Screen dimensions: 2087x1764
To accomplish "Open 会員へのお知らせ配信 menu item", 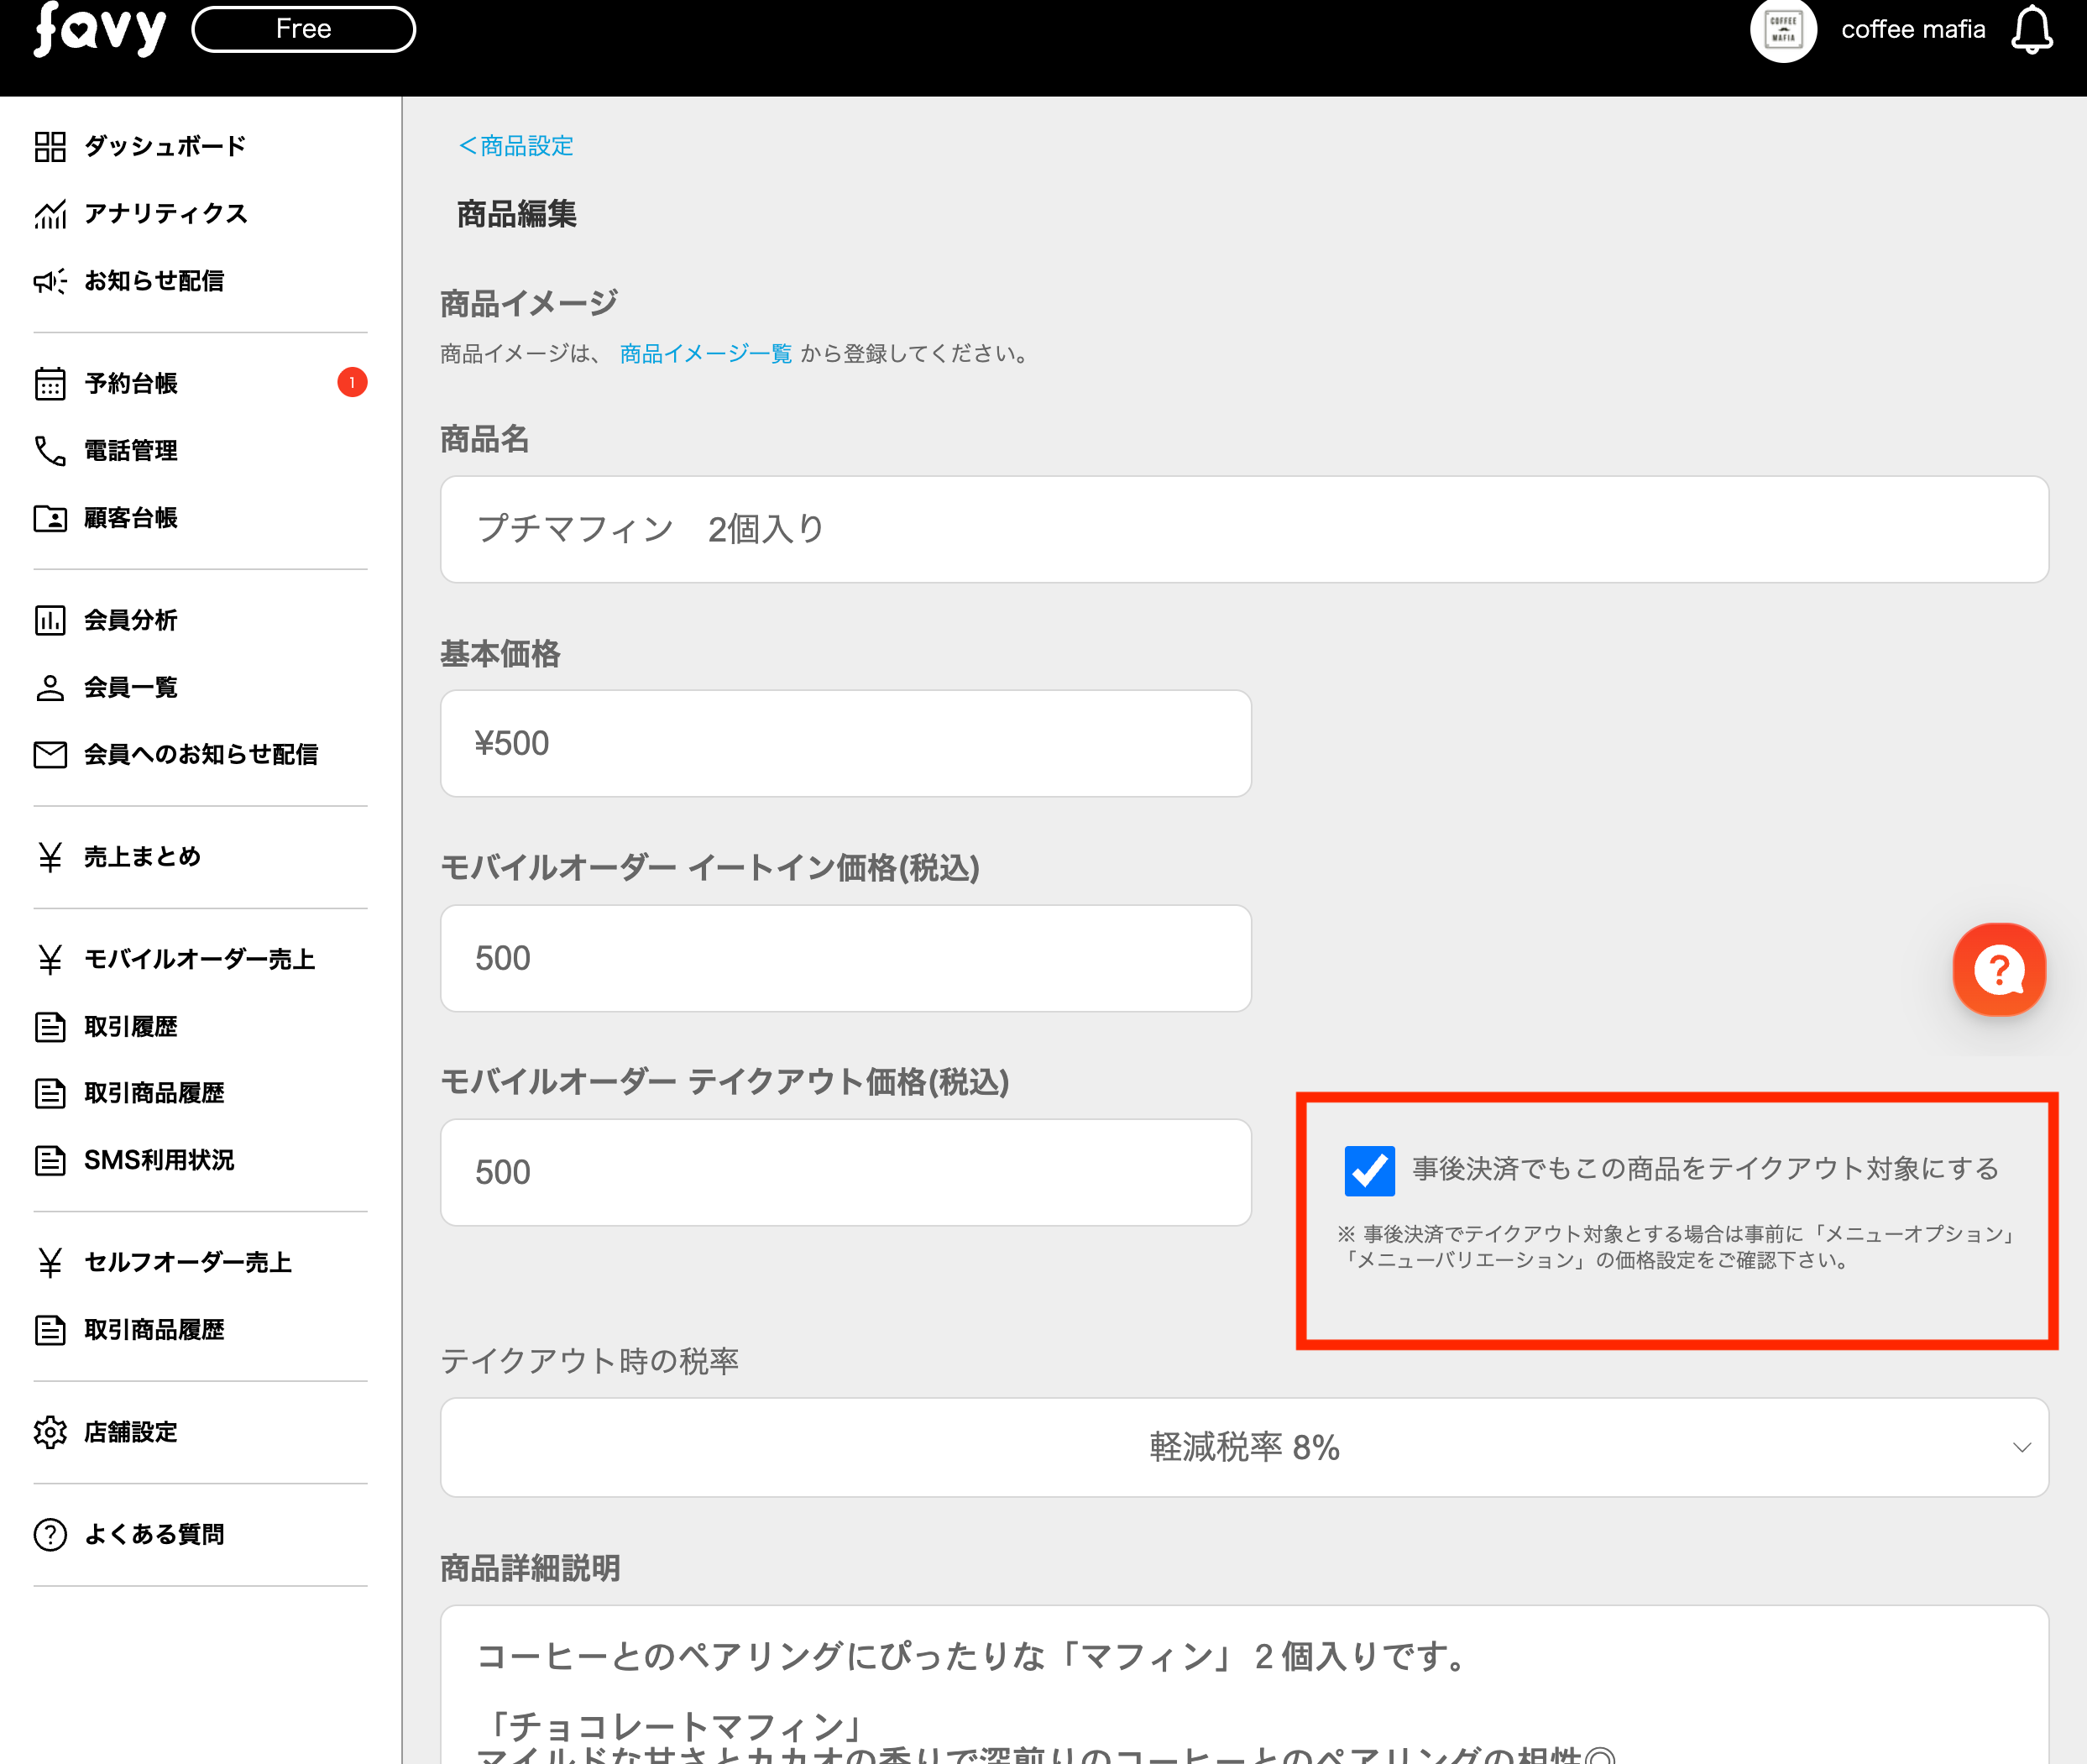I will (200, 754).
